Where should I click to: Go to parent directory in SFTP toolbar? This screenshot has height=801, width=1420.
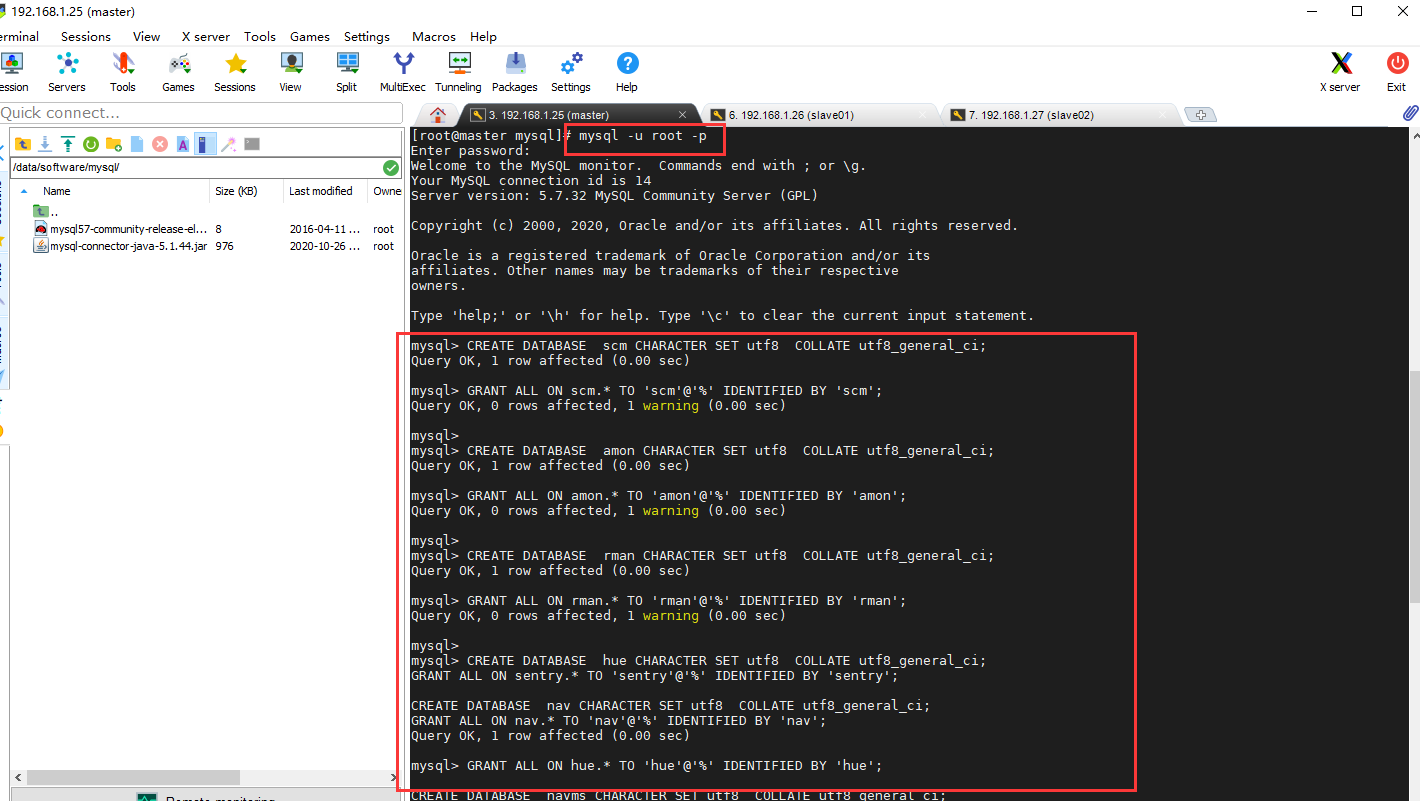pos(22,145)
